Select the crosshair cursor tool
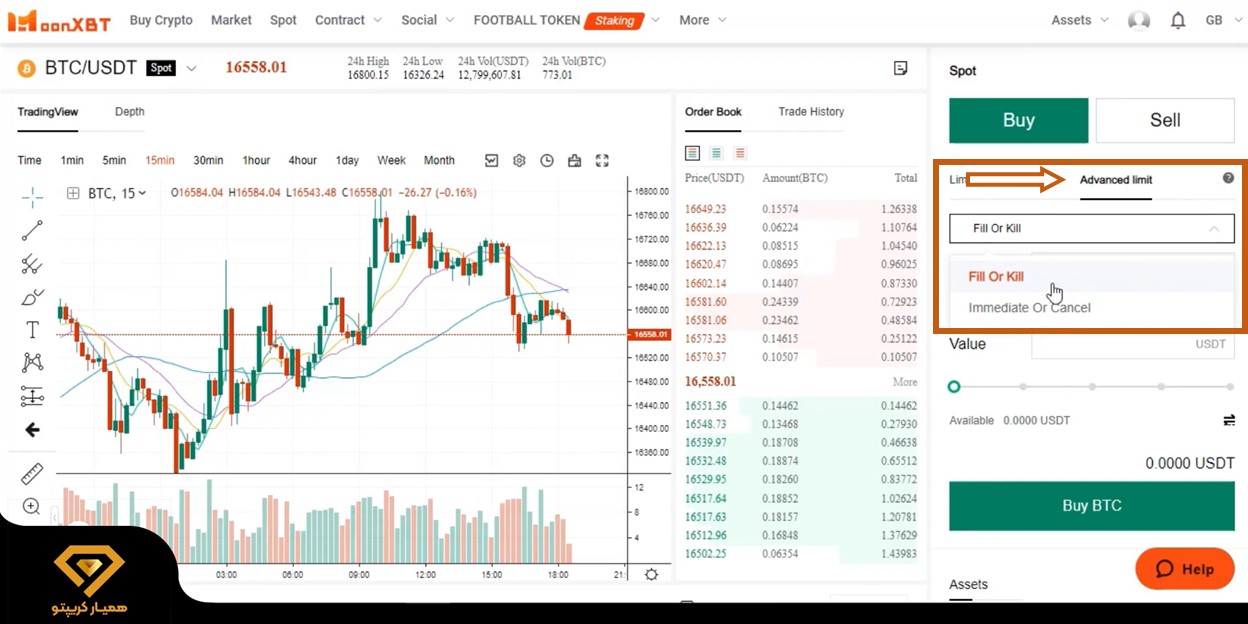 pyautogui.click(x=32, y=197)
